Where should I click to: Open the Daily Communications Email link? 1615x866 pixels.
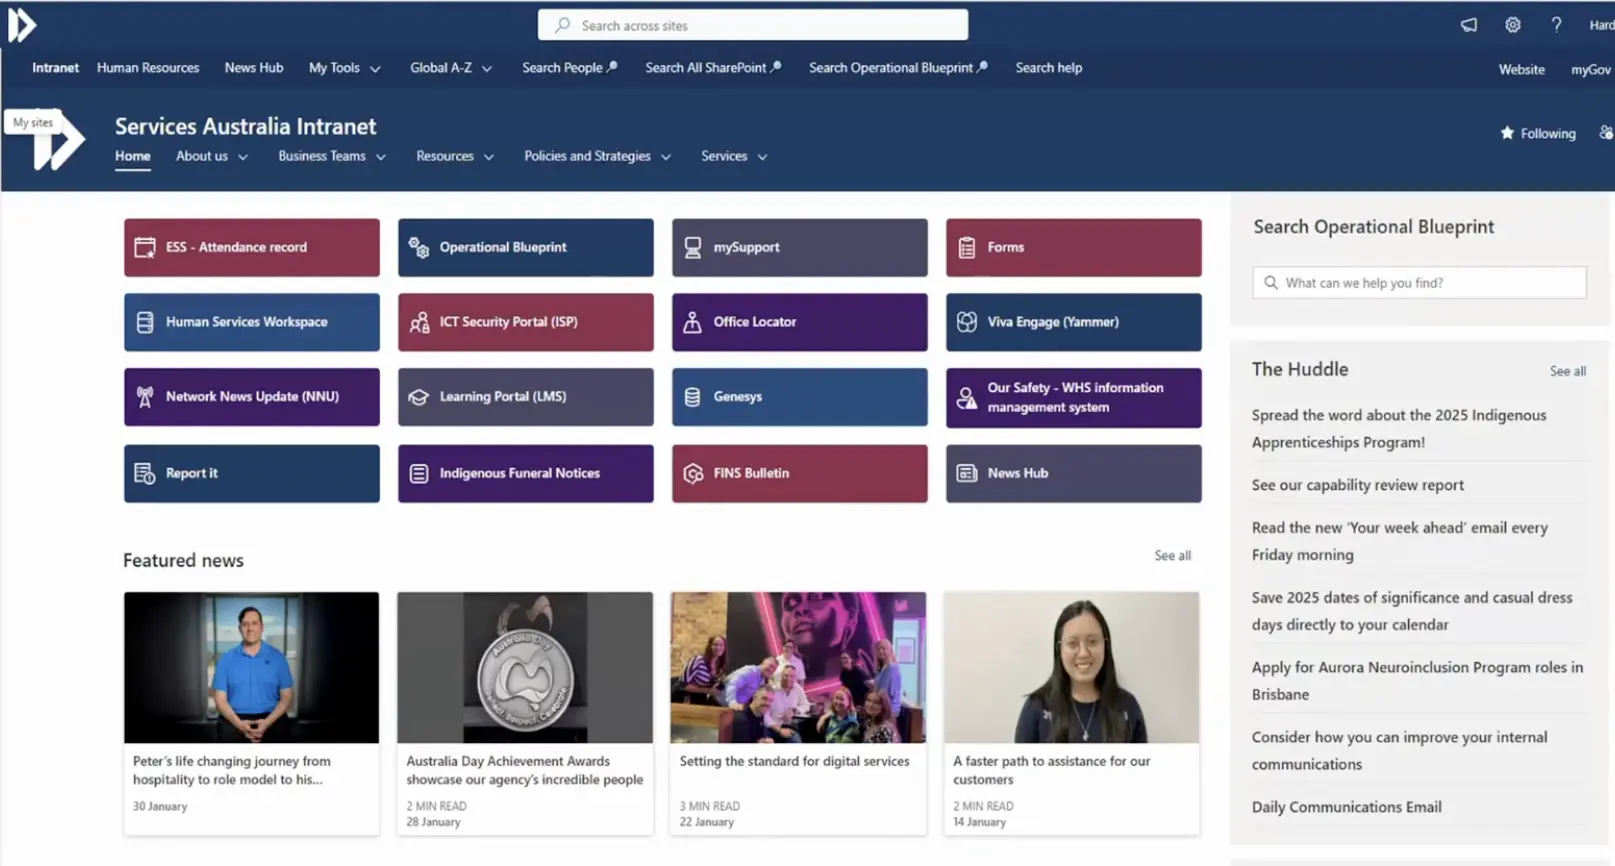[x=1346, y=807]
